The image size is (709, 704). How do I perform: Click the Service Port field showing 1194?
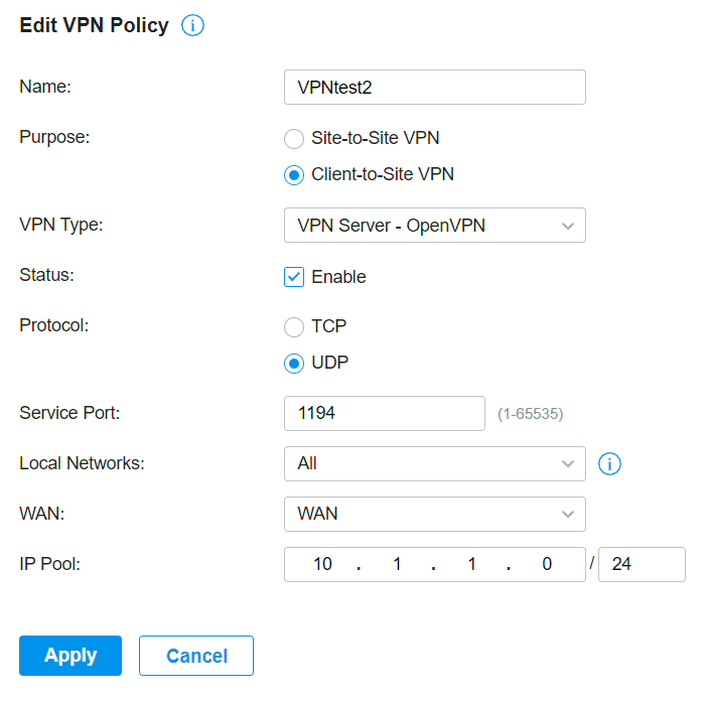(384, 413)
